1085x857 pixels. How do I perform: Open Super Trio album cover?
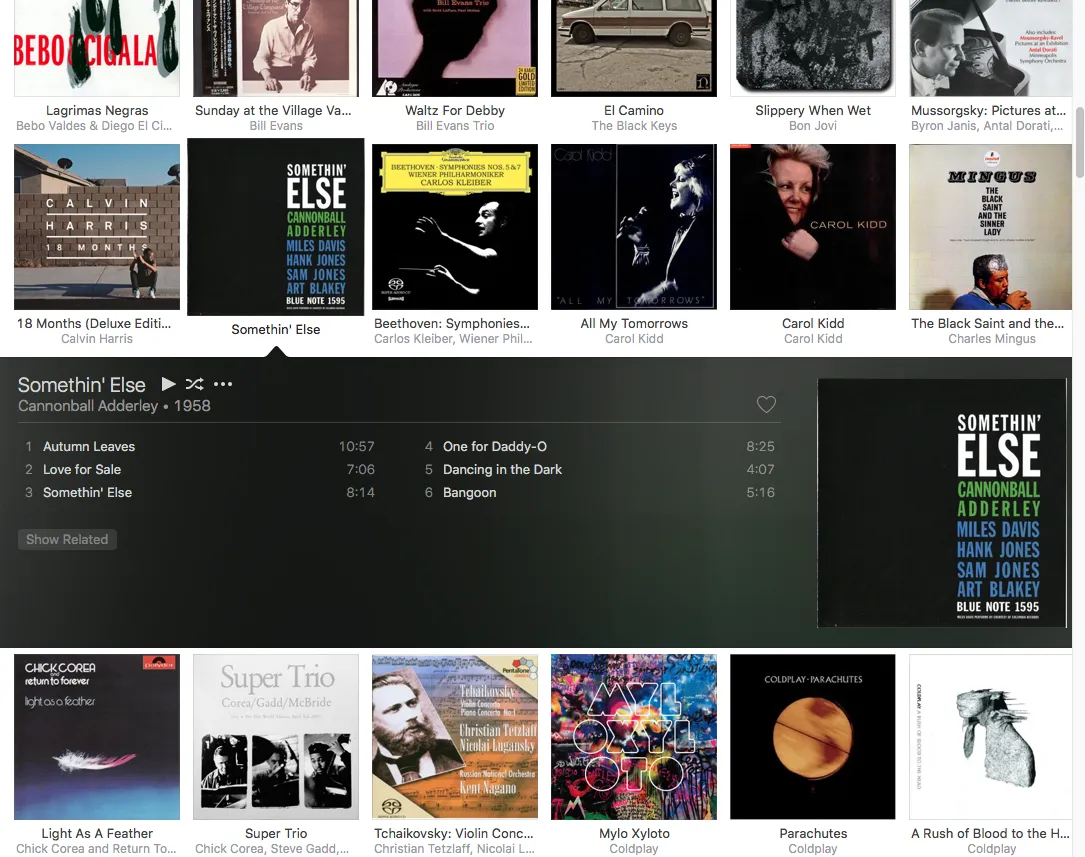point(276,737)
